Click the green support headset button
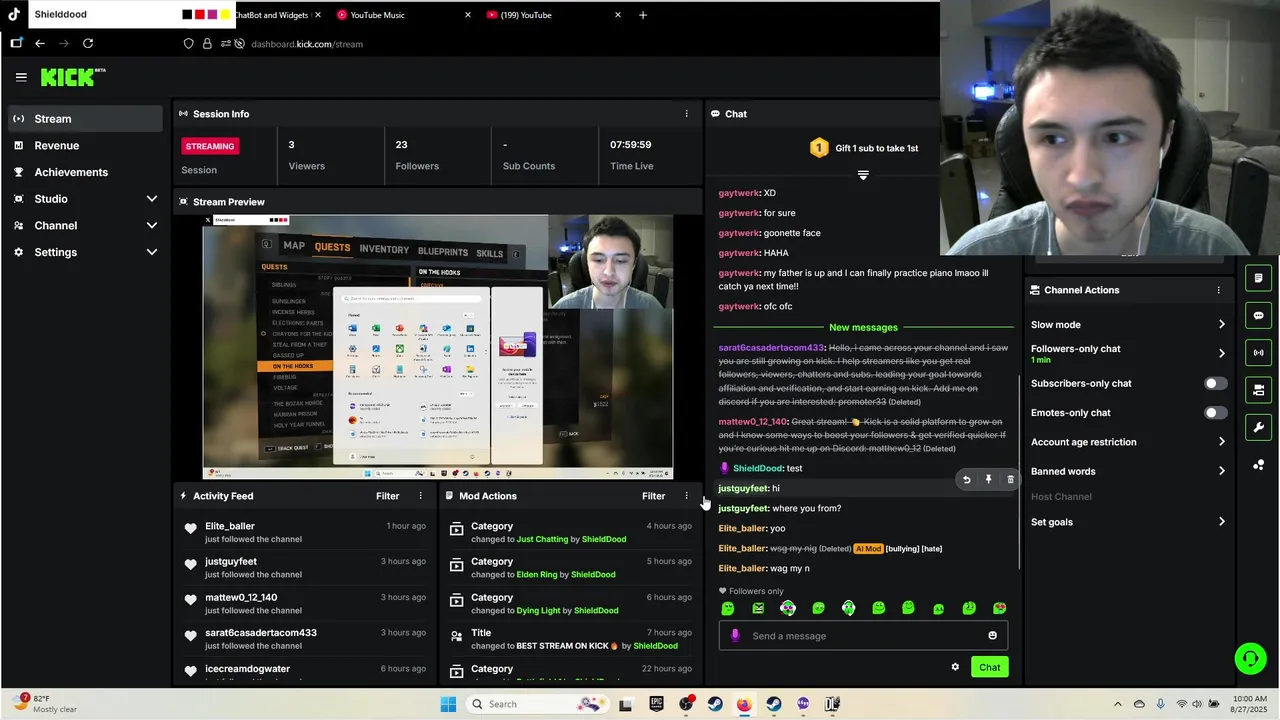The height and width of the screenshot is (720, 1280). click(x=1250, y=658)
